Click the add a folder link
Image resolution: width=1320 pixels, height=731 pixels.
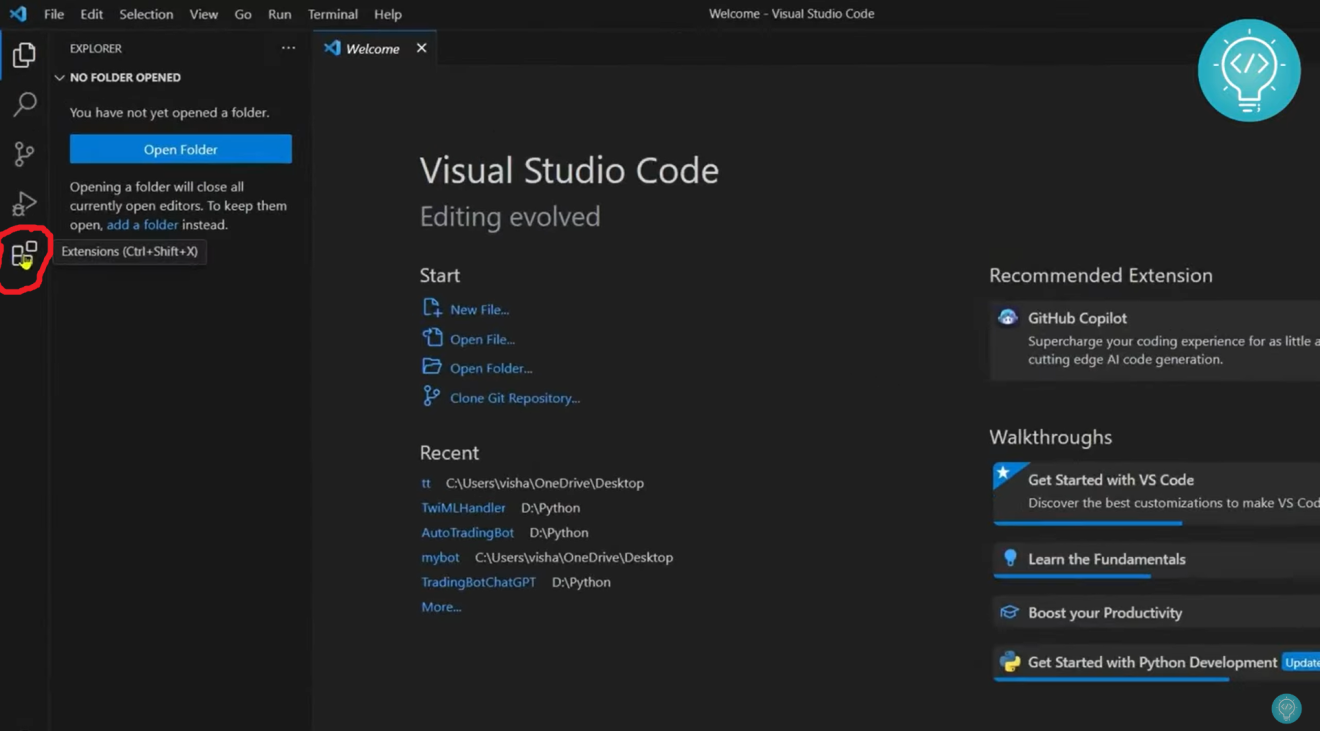(x=142, y=224)
